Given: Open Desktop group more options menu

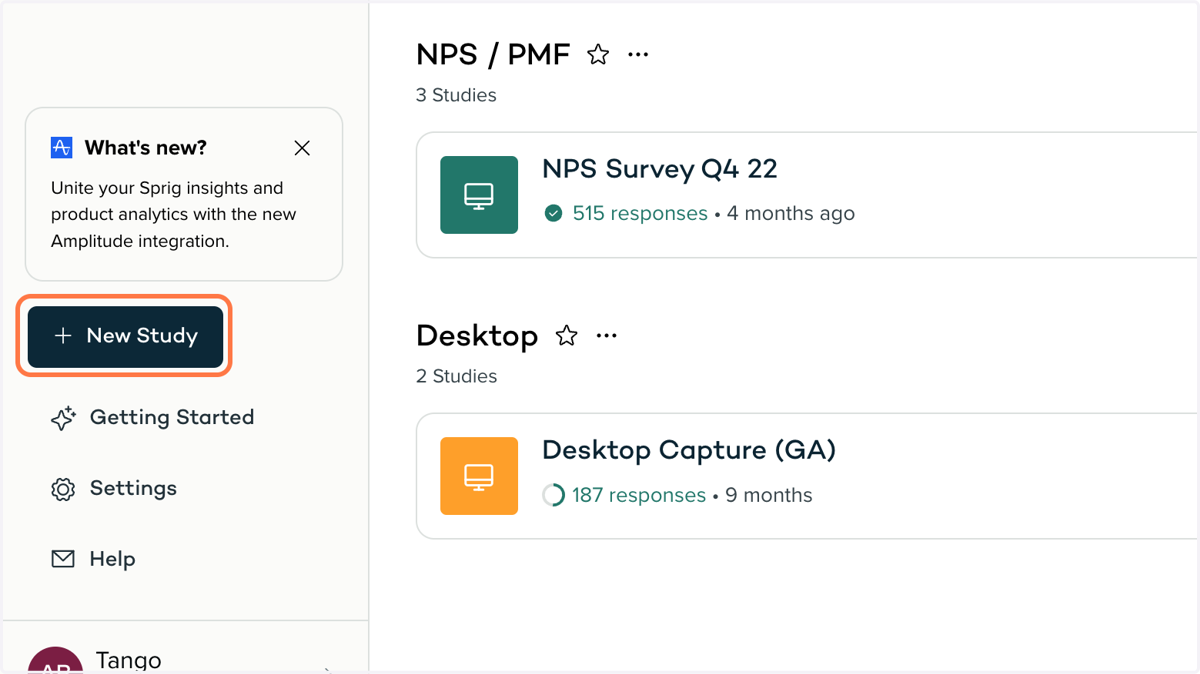Looking at the screenshot, I should coord(606,336).
